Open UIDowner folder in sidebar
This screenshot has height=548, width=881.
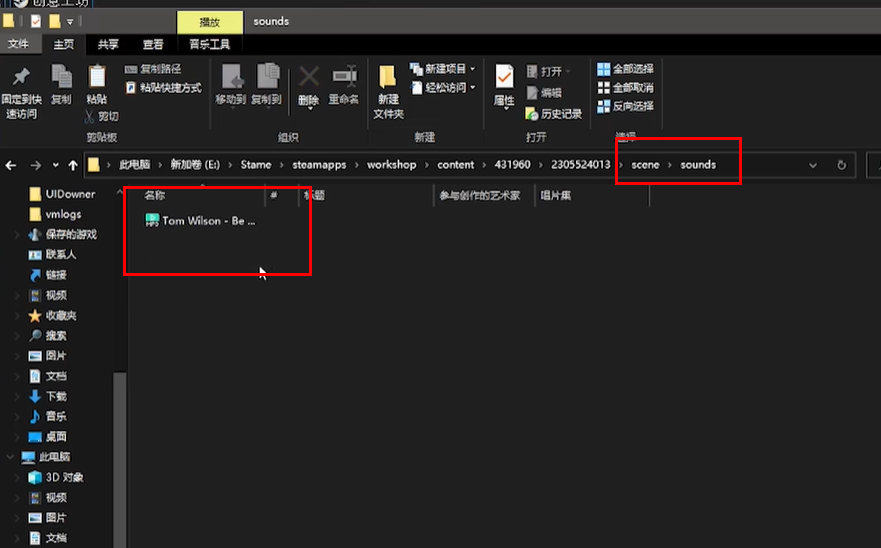coord(62,194)
